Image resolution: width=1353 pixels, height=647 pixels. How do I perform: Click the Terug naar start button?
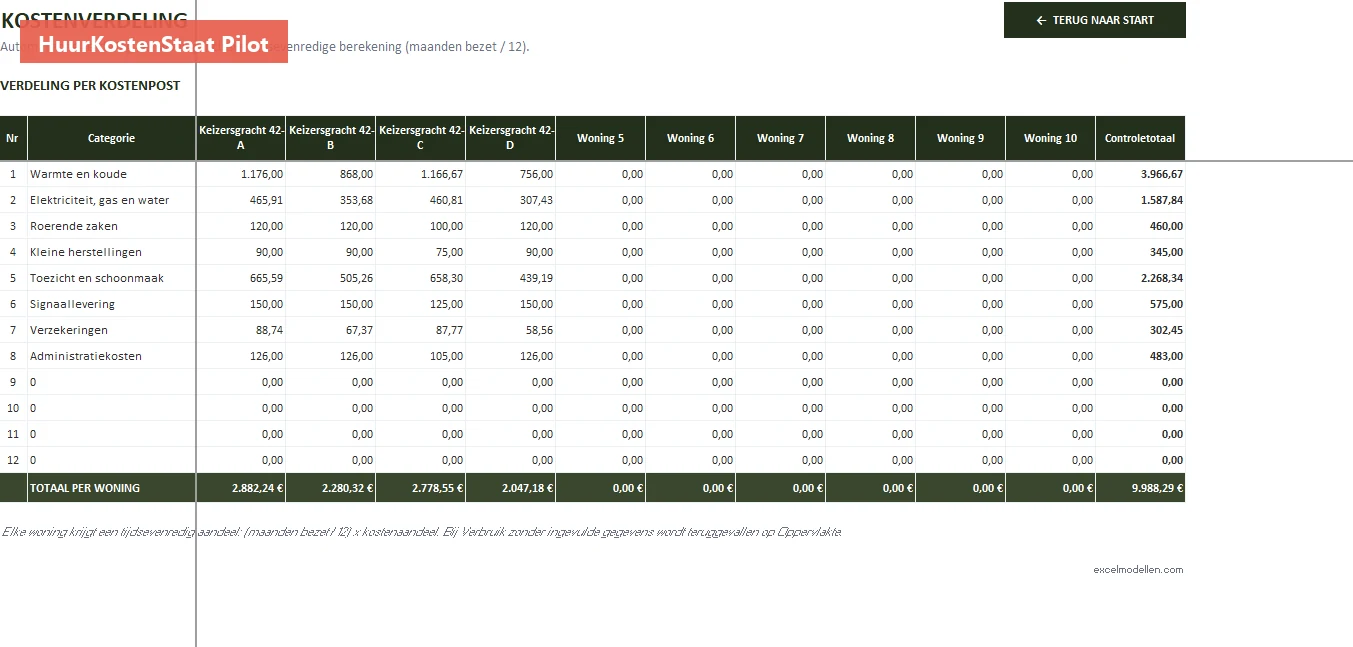[x=1095, y=20]
